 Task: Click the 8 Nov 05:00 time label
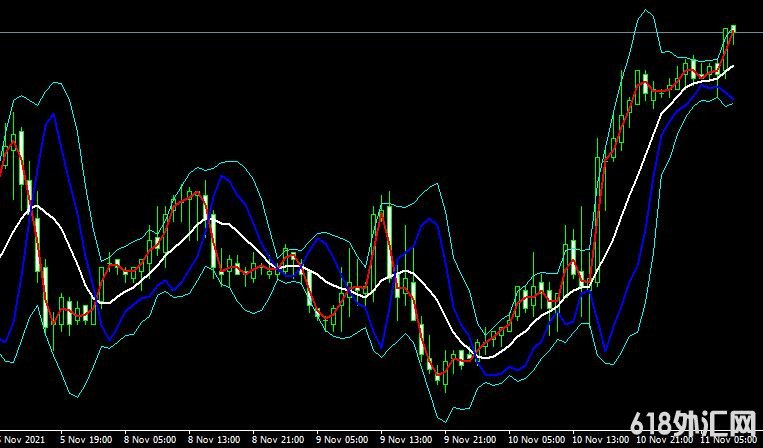[x=150, y=439]
